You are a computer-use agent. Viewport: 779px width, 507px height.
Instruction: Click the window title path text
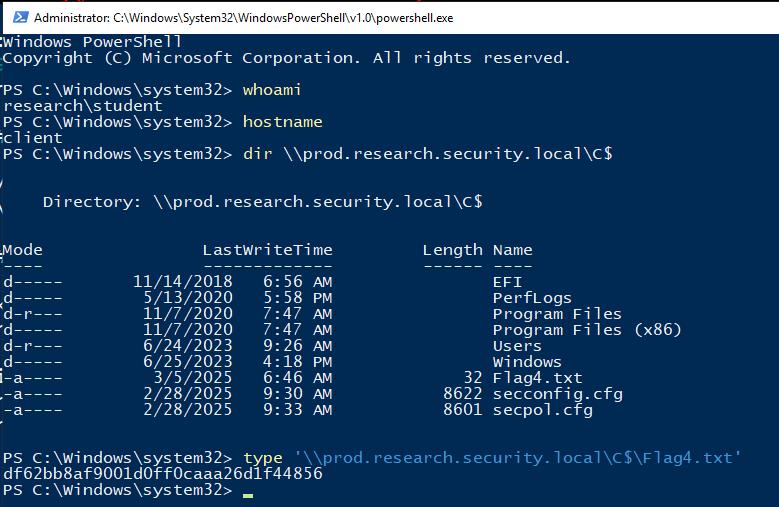pos(243,18)
